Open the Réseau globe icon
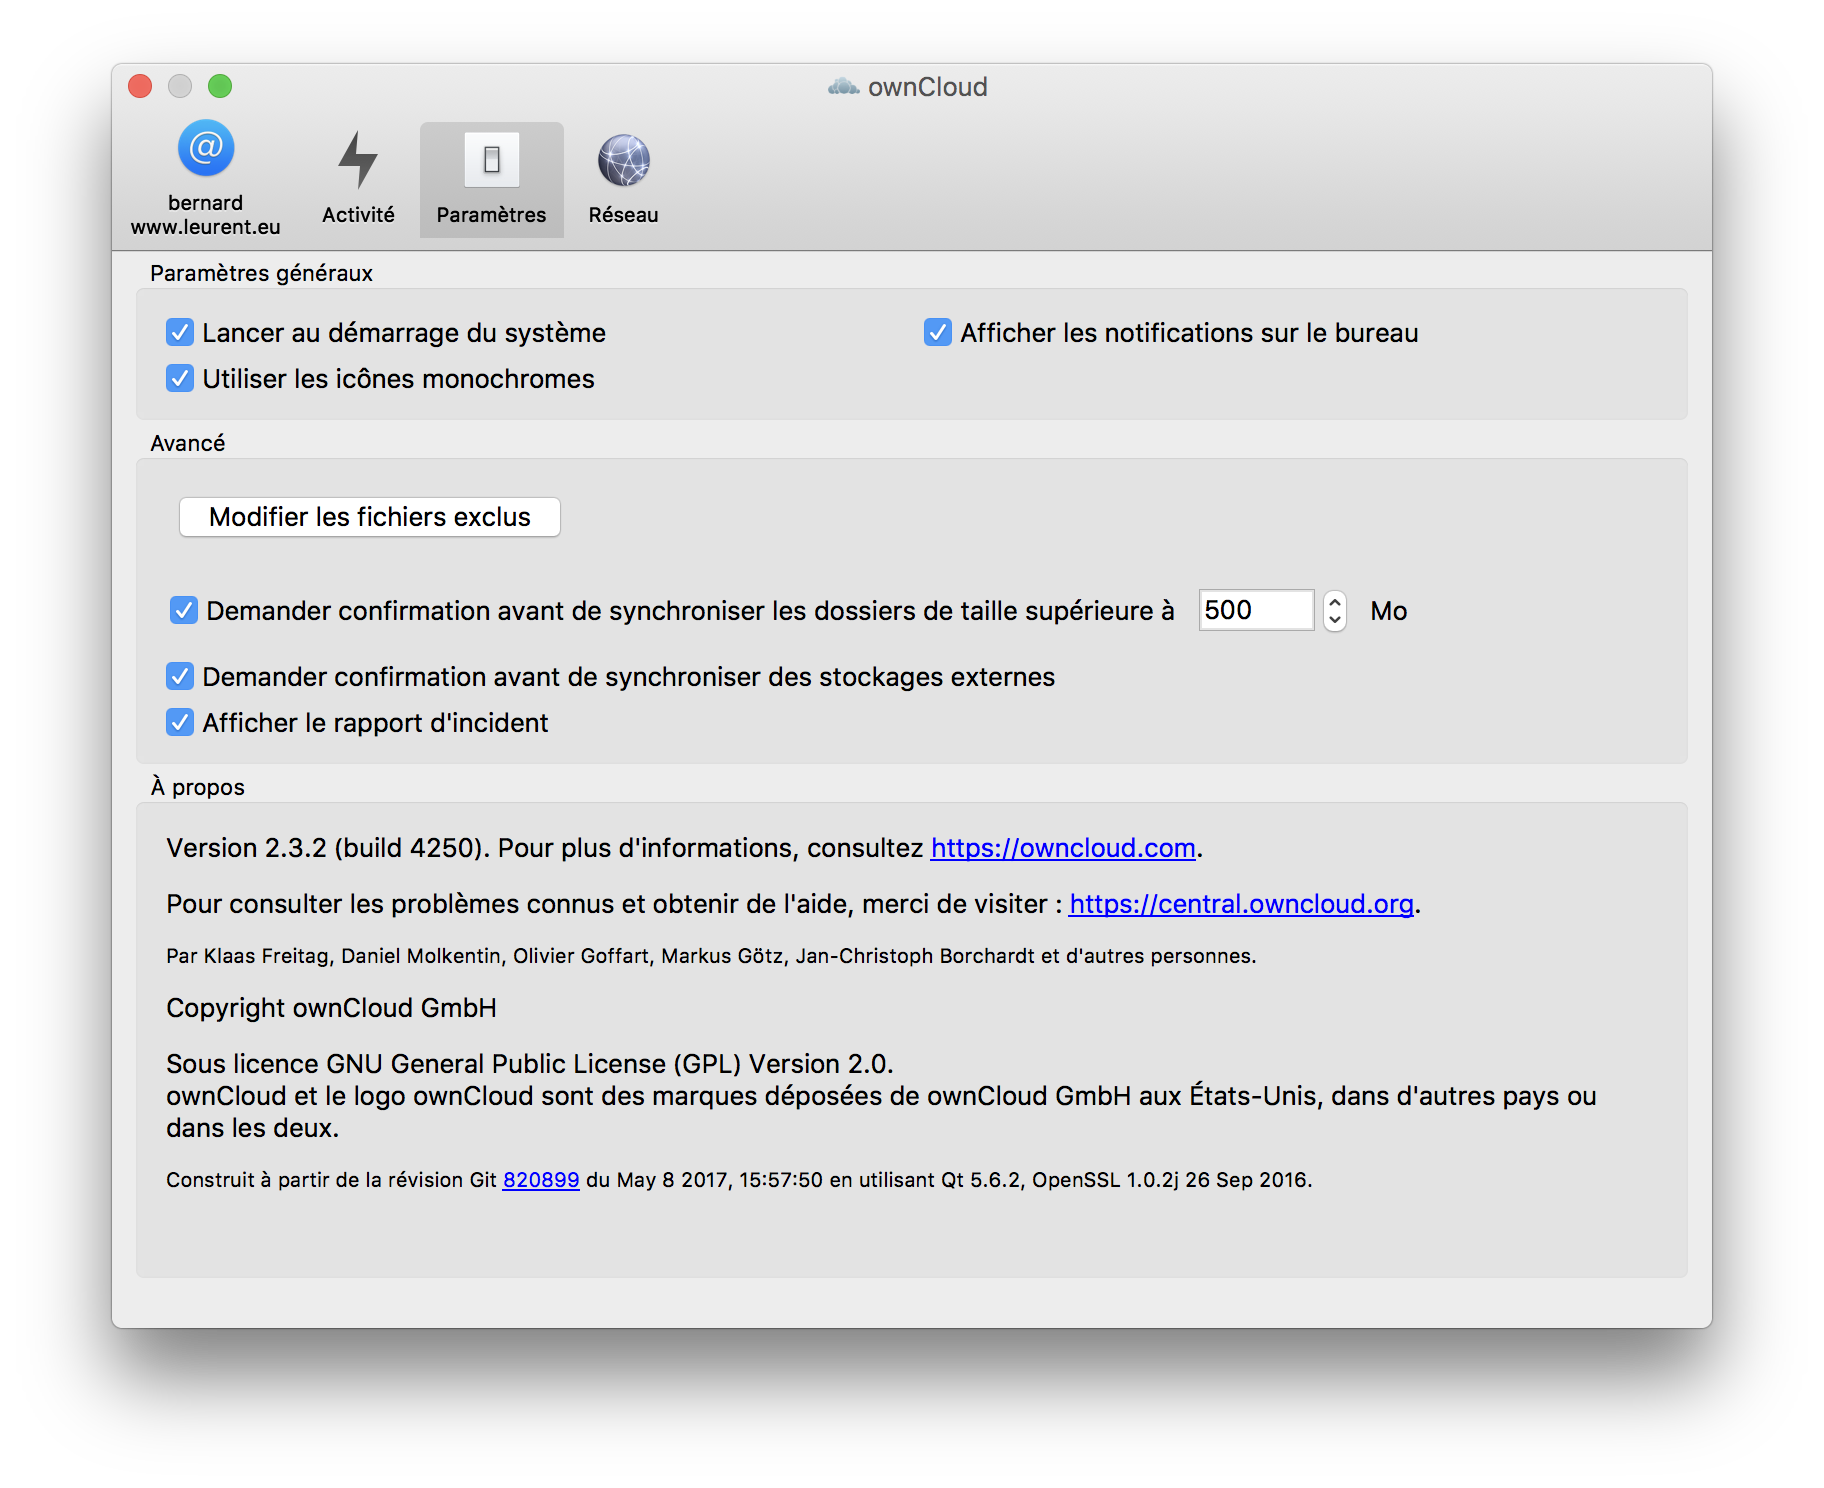The width and height of the screenshot is (1824, 1488). tap(623, 160)
